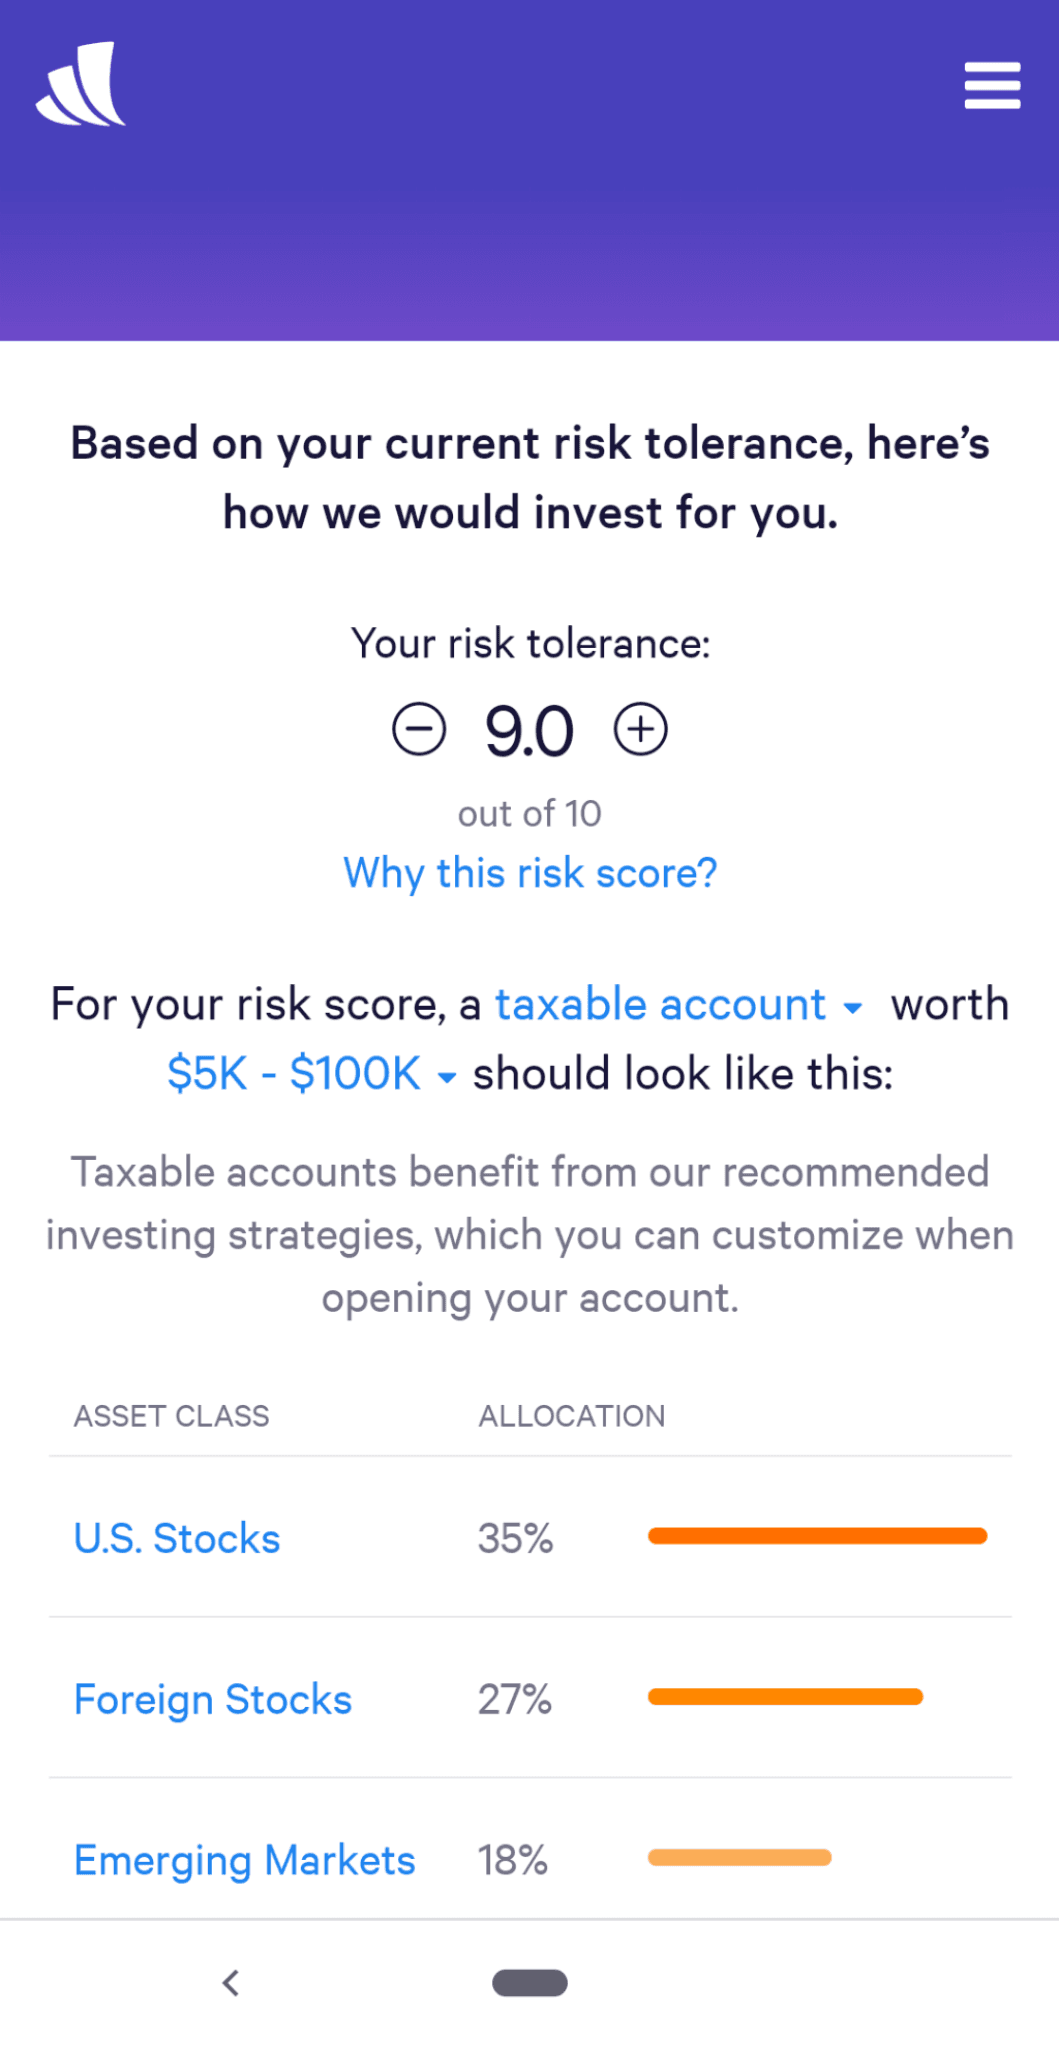1059x2048 pixels.
Task: Click the ASSET CLASS column header
Action: tap(171, 1416)
